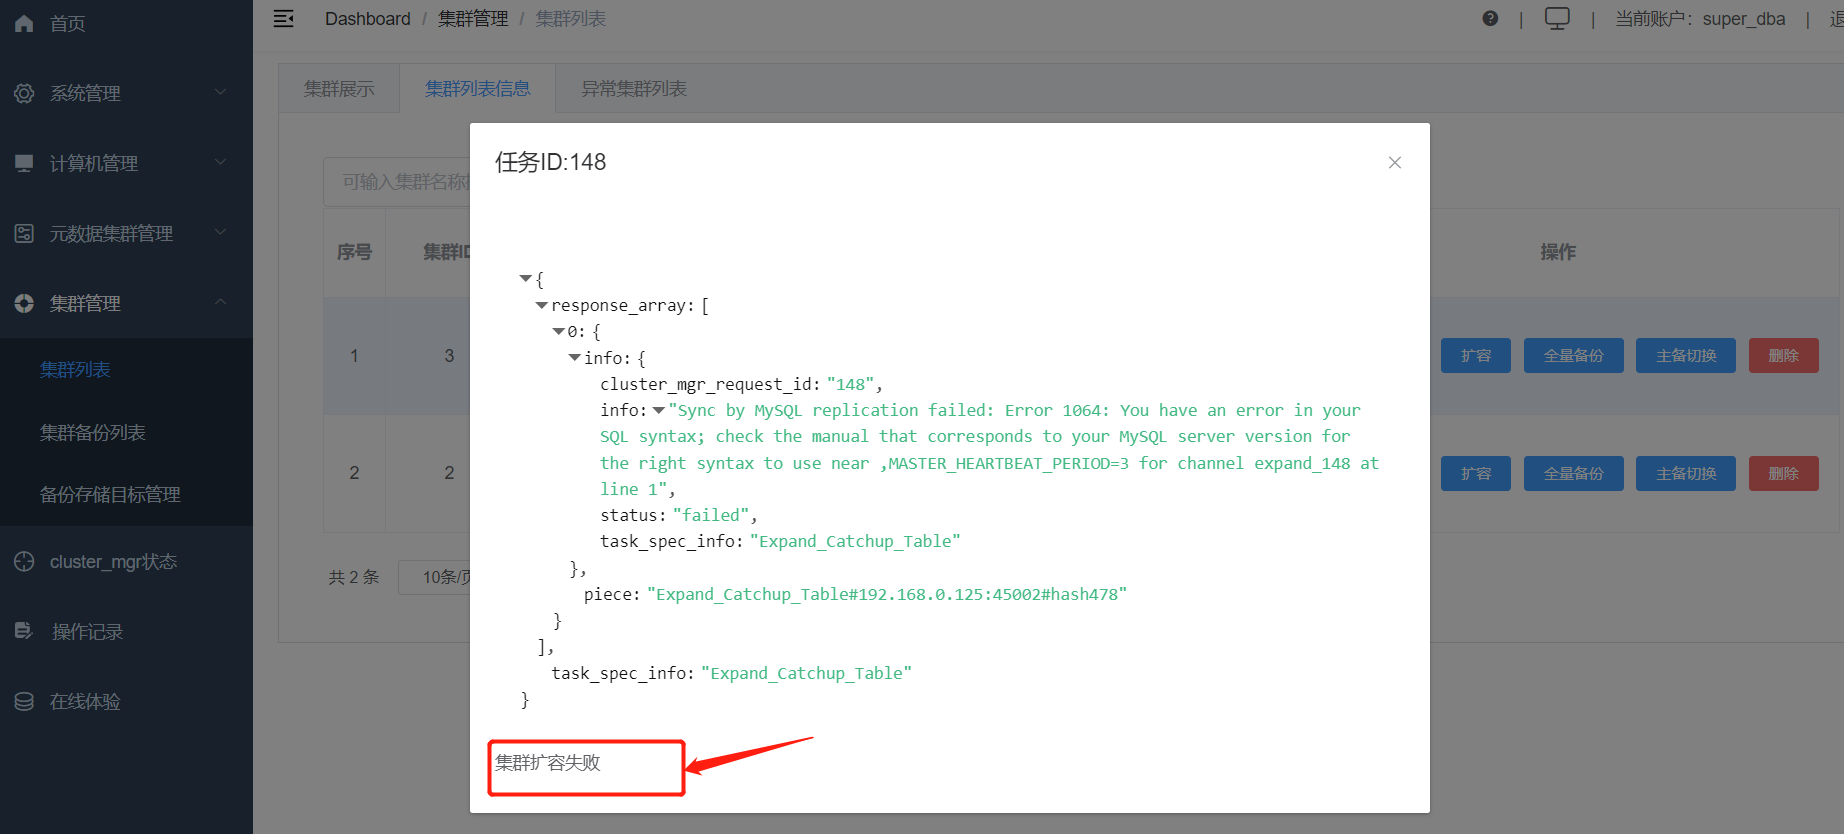Click the 序号 column header
Image resolution: width=1844 pixels, height=834 pixels.
pos(354,252)
